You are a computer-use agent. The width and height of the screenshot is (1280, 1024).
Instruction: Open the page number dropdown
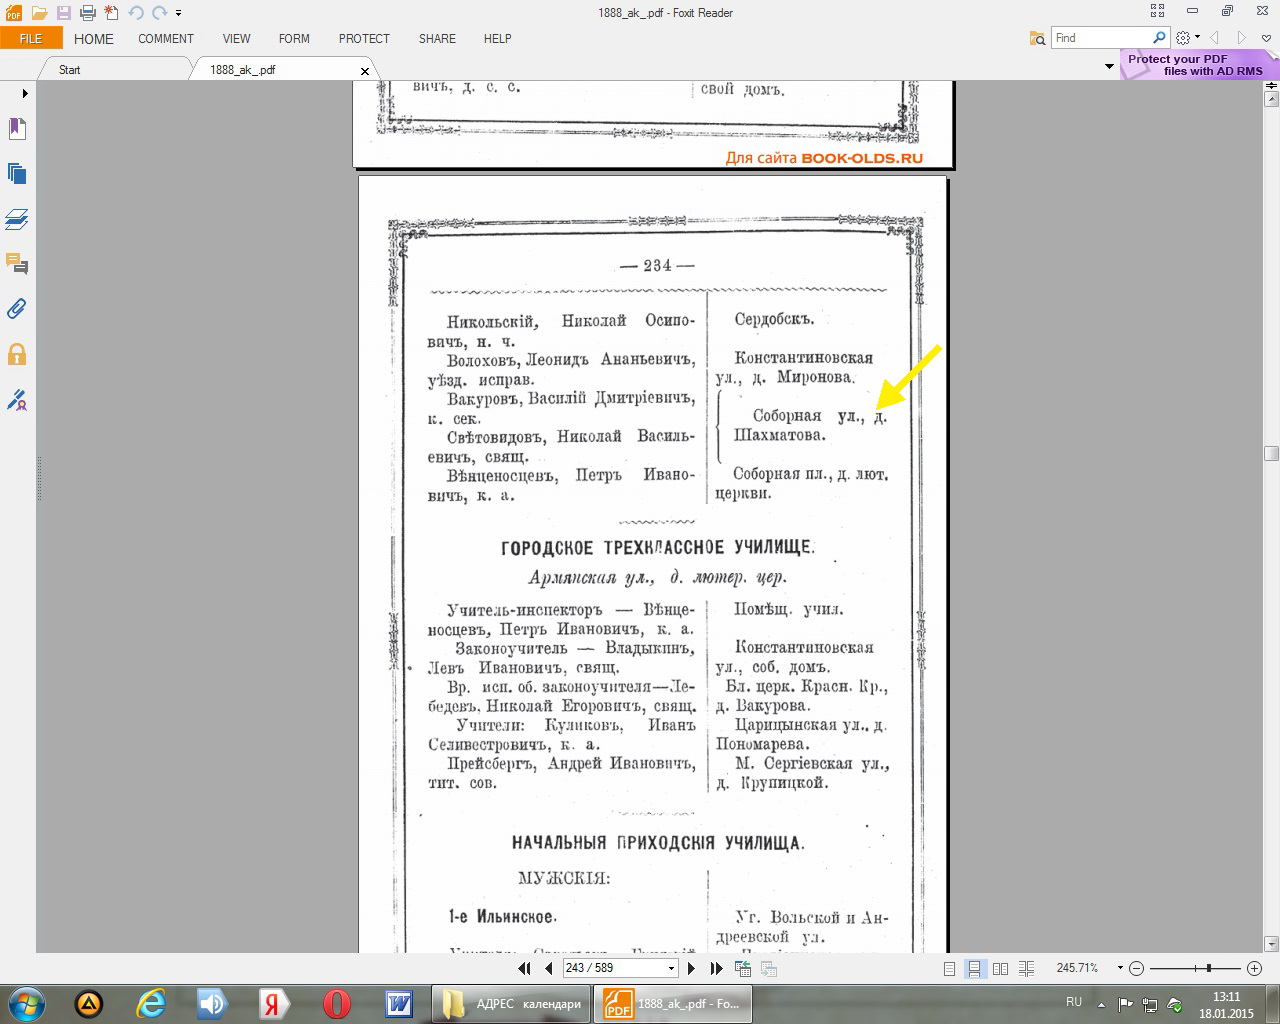[671, 968]
